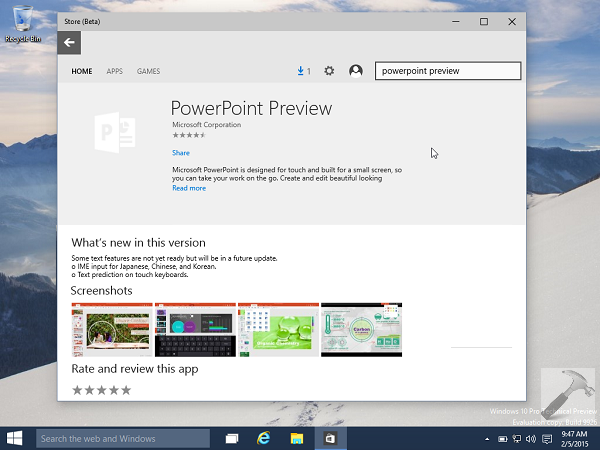Open Recycle Bin on desktop

click(x=20, y=22)
